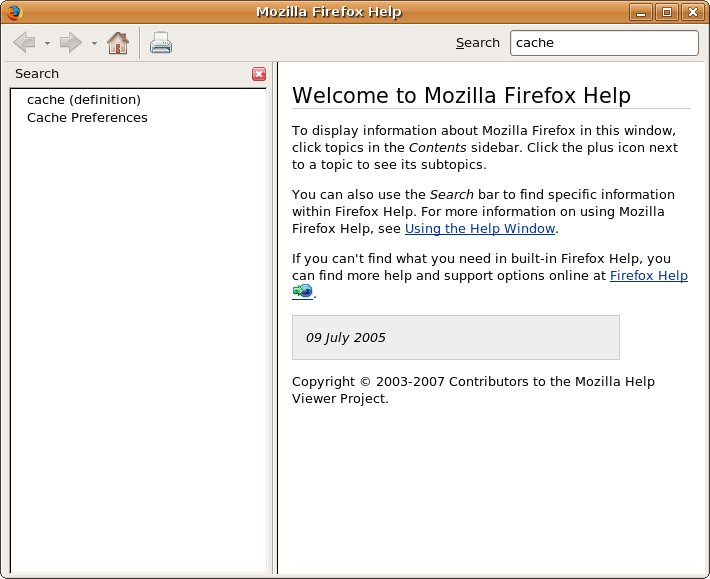Image resolution: width=710 pixels, height=579 pixels.
Task: Click the copyright notice text
Action: coord(473,390)
